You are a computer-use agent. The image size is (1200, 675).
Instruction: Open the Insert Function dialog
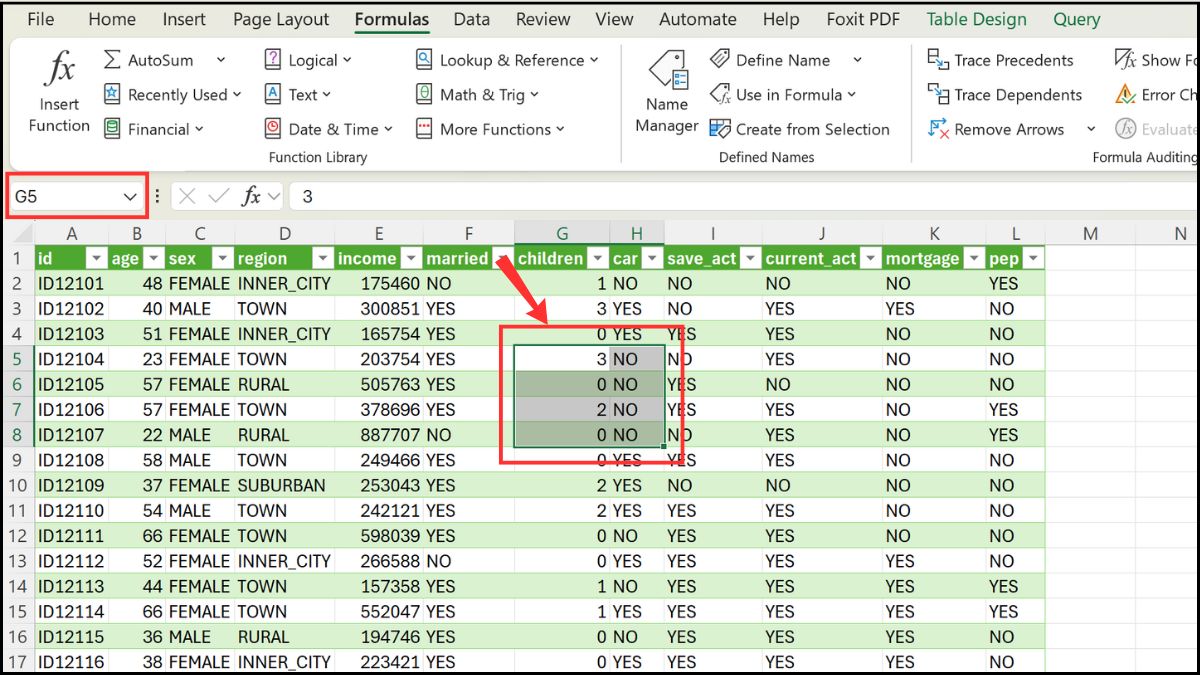58,90
